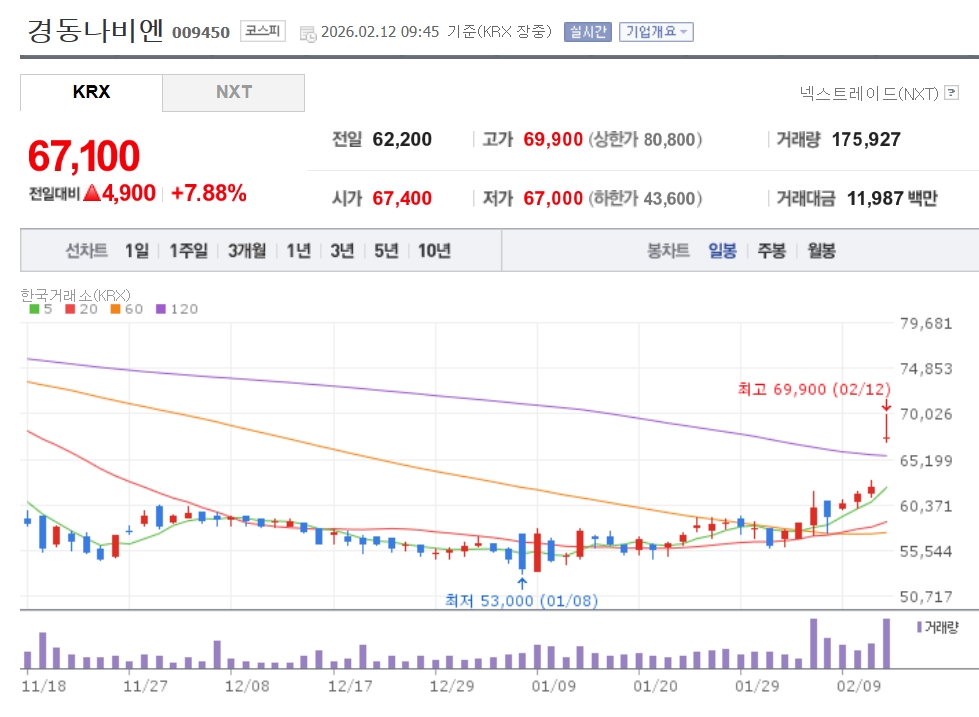The width and height of the screenshot is (979, 717).
Task: Click the 코스피 market badge
Action: (263, 31)
